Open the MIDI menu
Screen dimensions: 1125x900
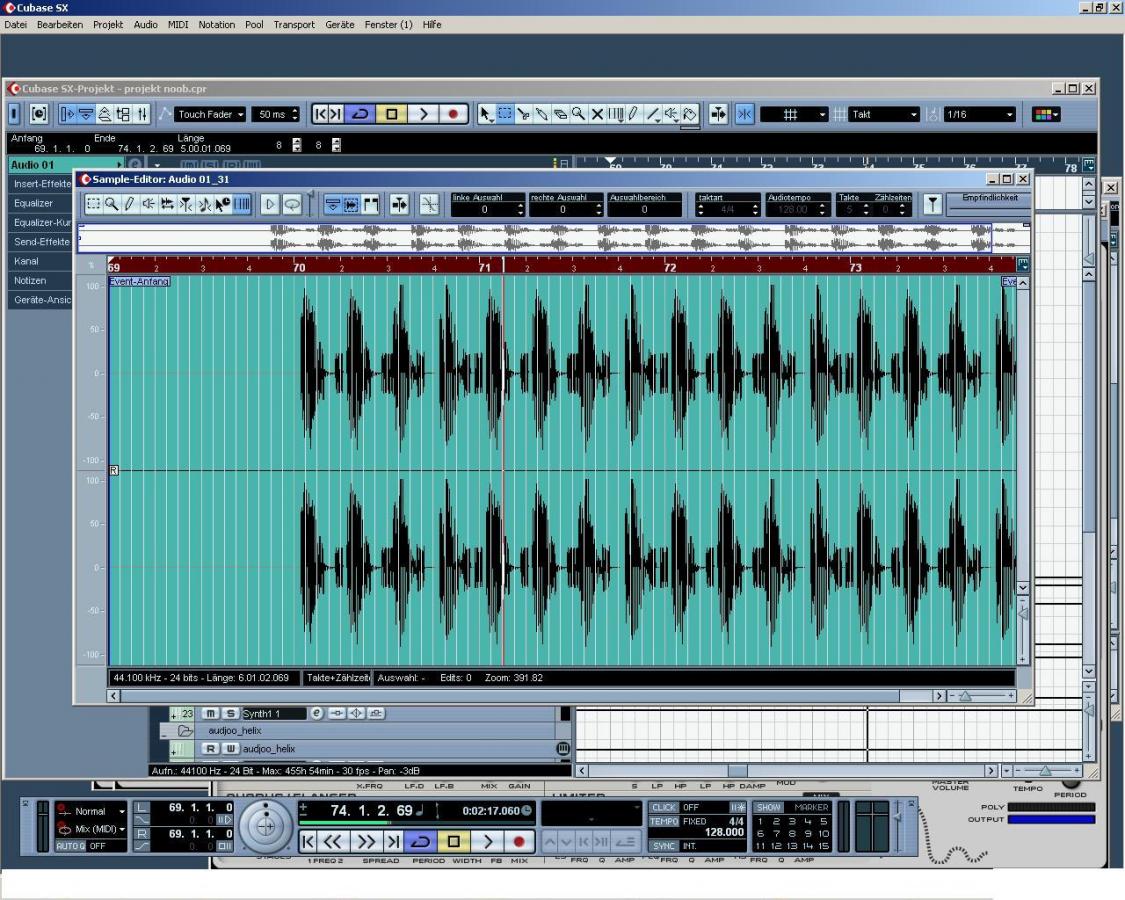[x=178, y=24]
